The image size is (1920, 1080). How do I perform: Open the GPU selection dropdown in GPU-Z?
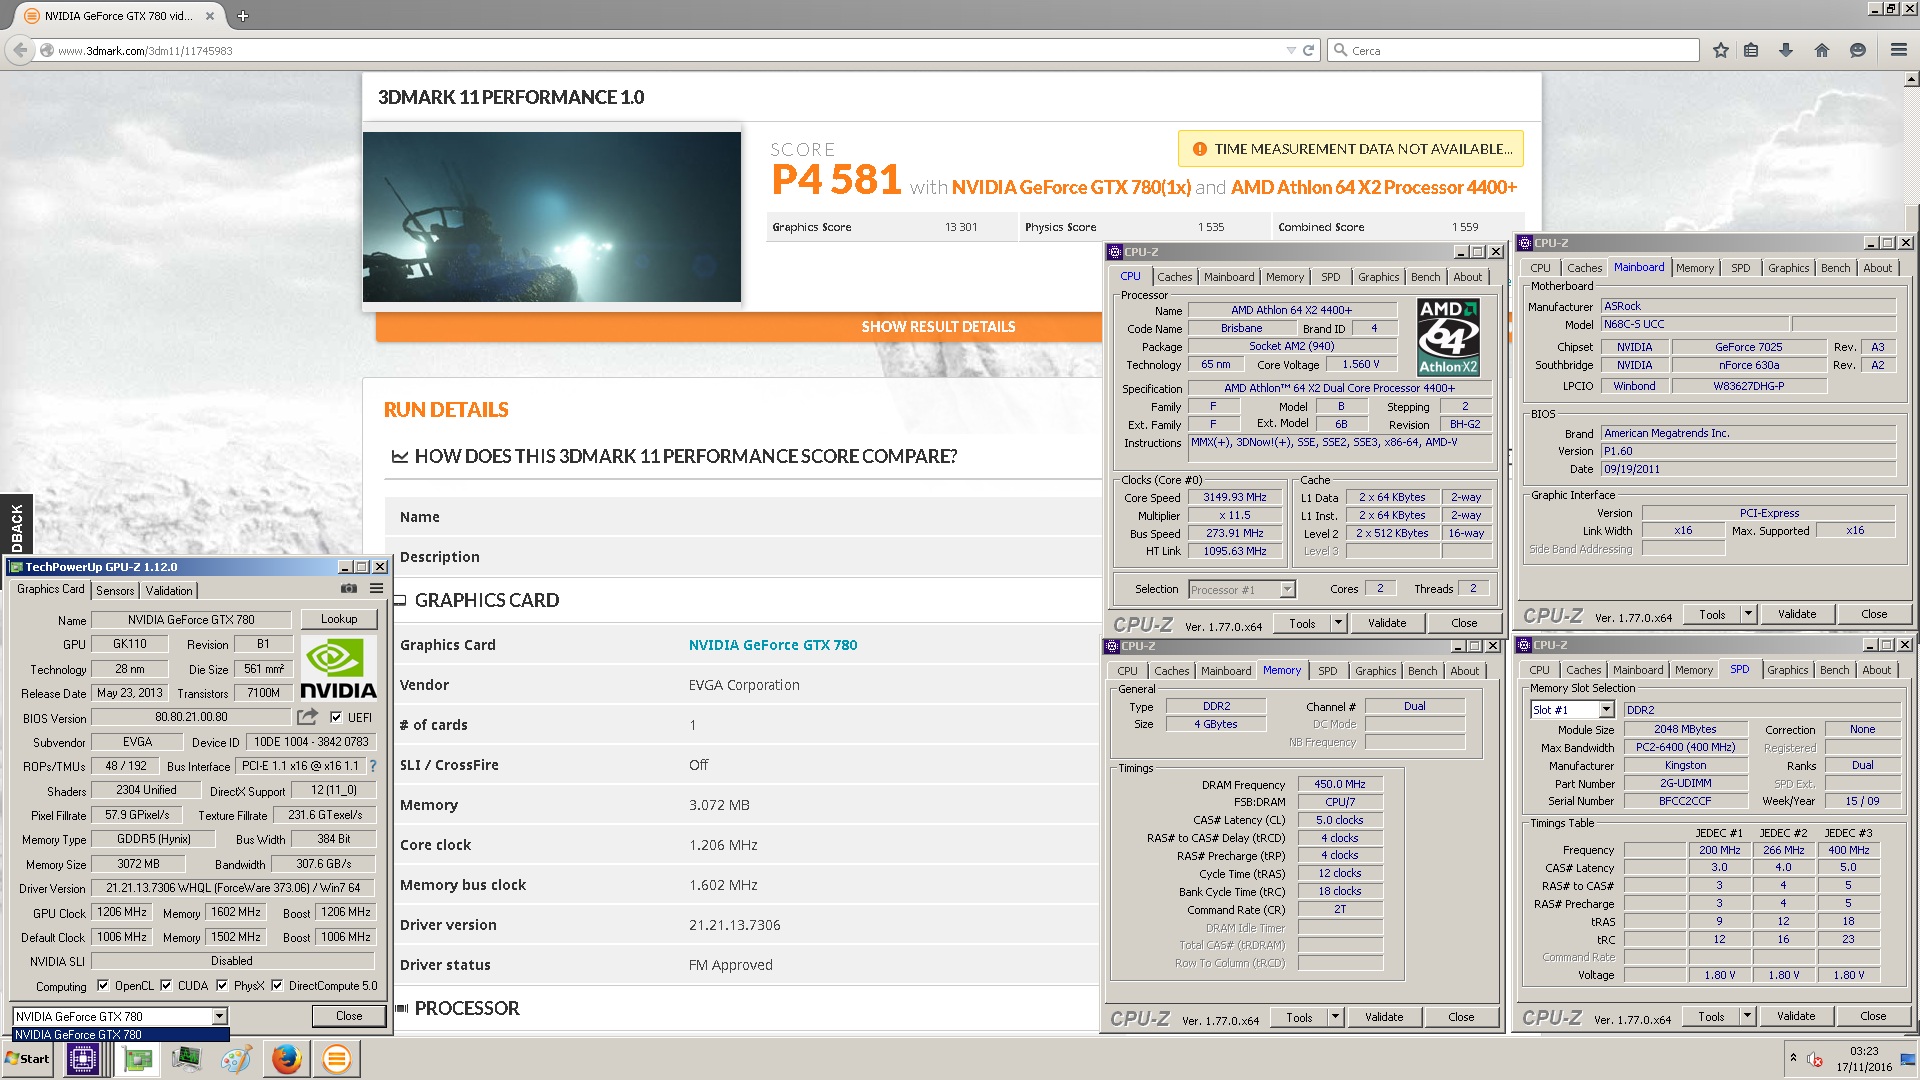tap(219, 1016)
